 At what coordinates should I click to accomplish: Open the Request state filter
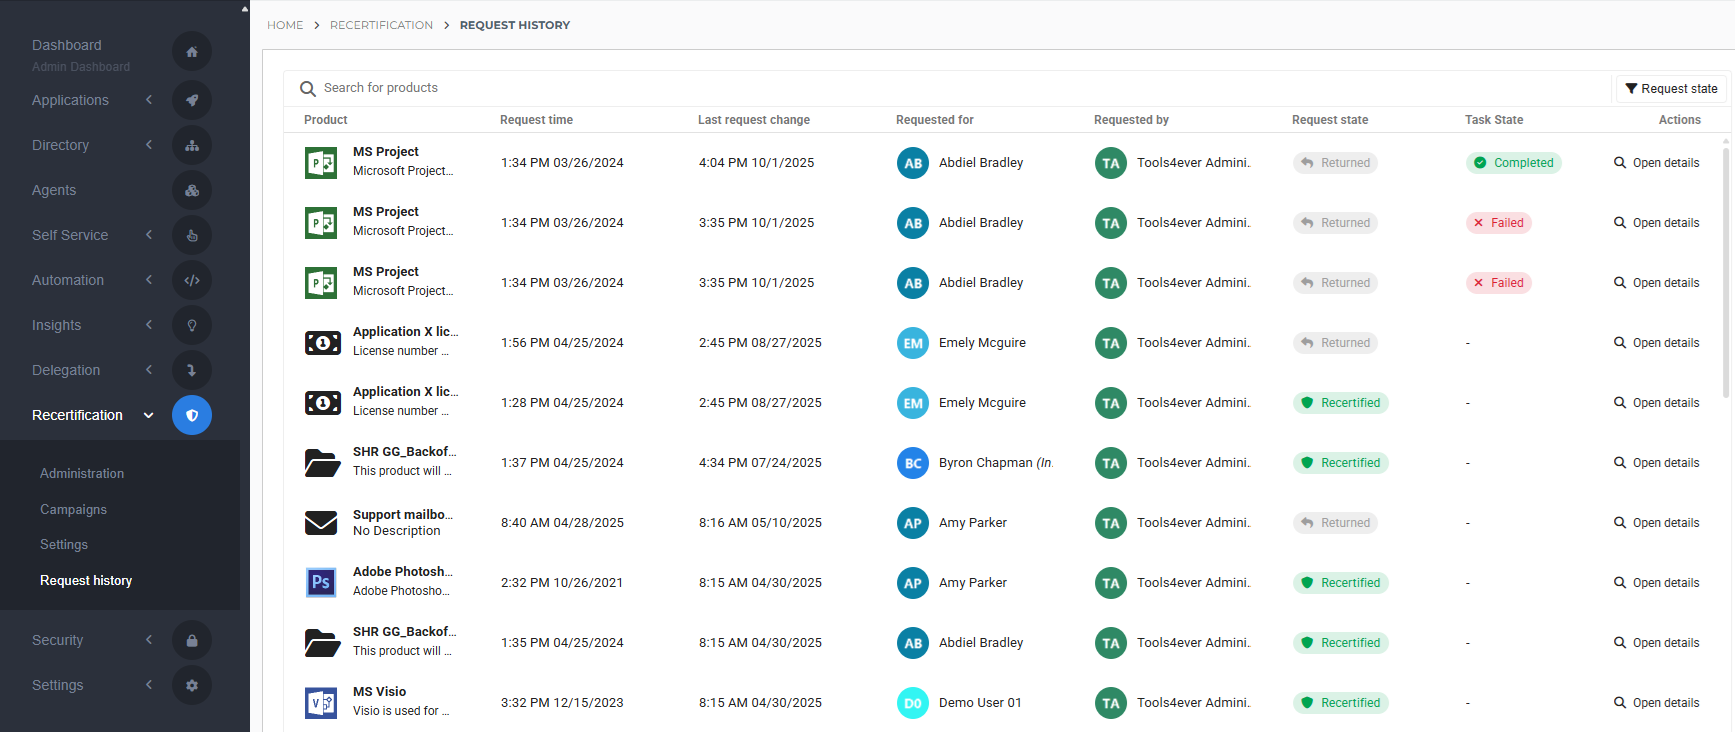(x=1671, y=89)
